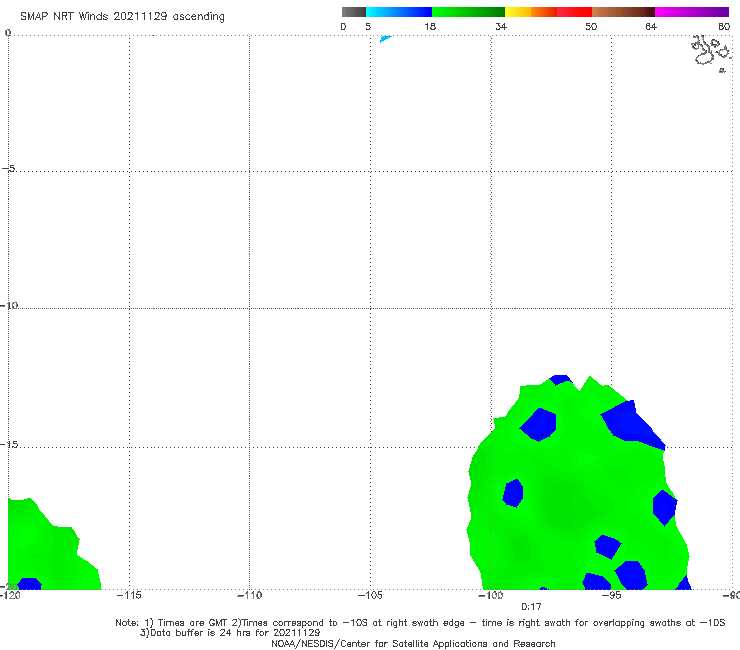Click the longitude label '-110'

(249, 595)
